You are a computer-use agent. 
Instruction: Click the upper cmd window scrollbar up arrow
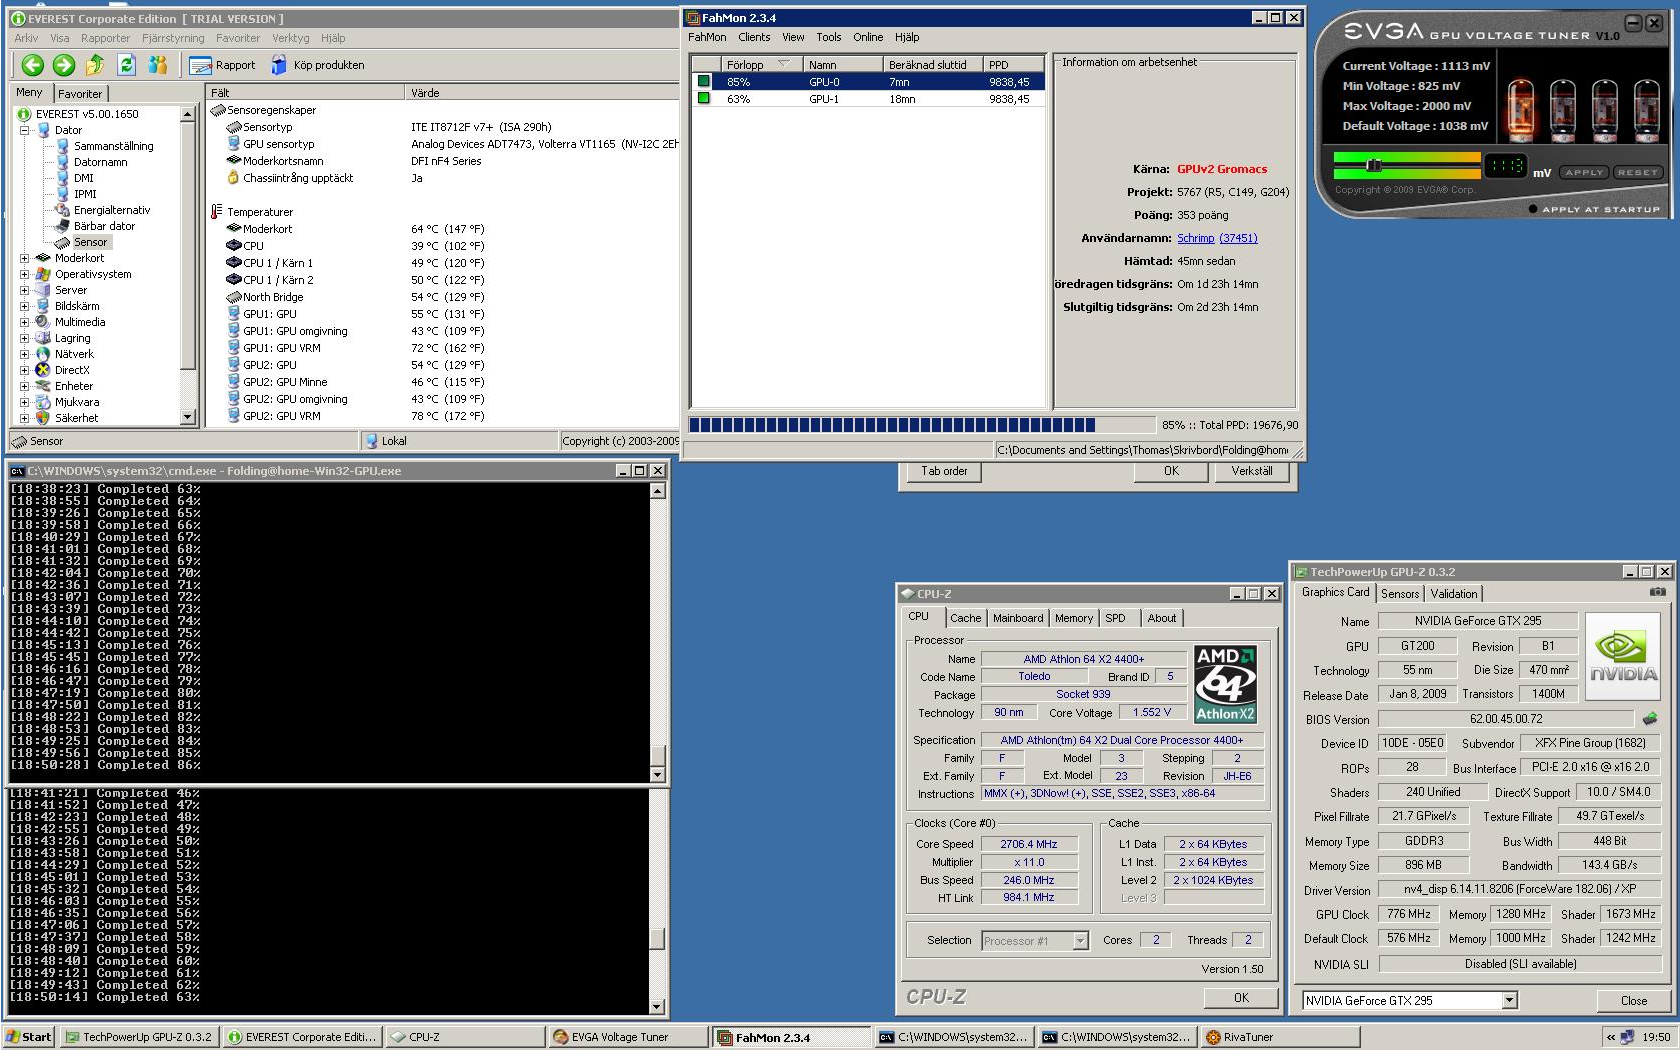coord(657,491)
